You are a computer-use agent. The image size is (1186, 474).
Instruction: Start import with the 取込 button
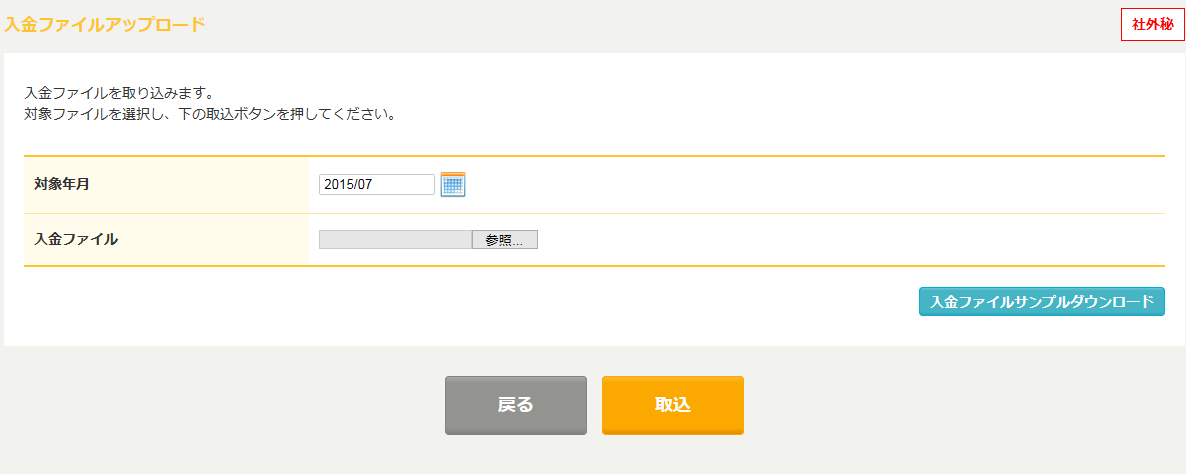(673, 405)
